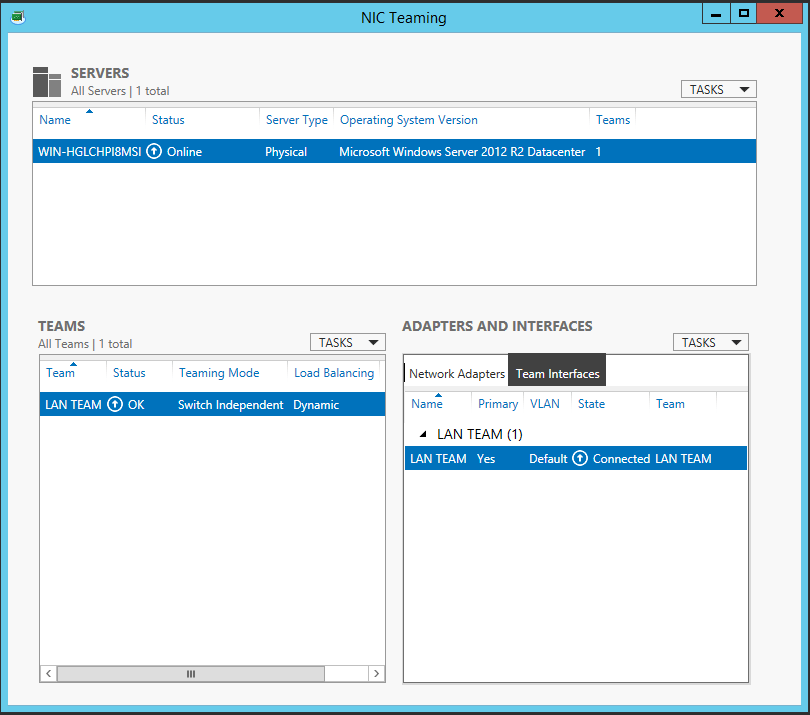This screenshot has height=715, width=810.
Task: Select LAN TEAM in the Teams list
Action: (x=73, y=405)
